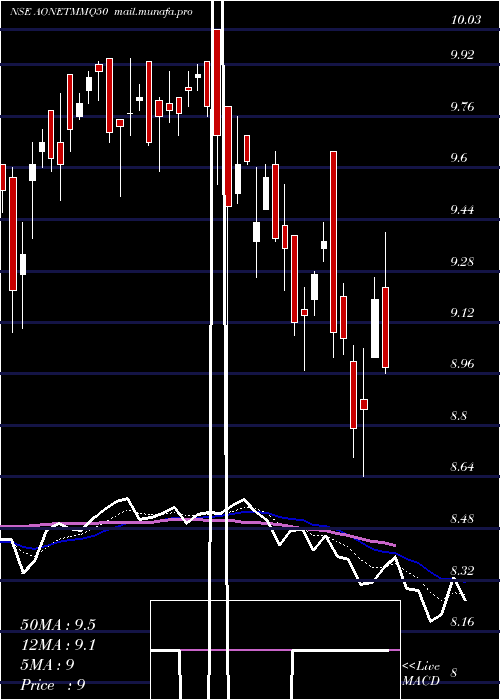Click the mail.munafa.pro watermark text
Viewport: 500px width, 700px height.
[x=153, y=12]
